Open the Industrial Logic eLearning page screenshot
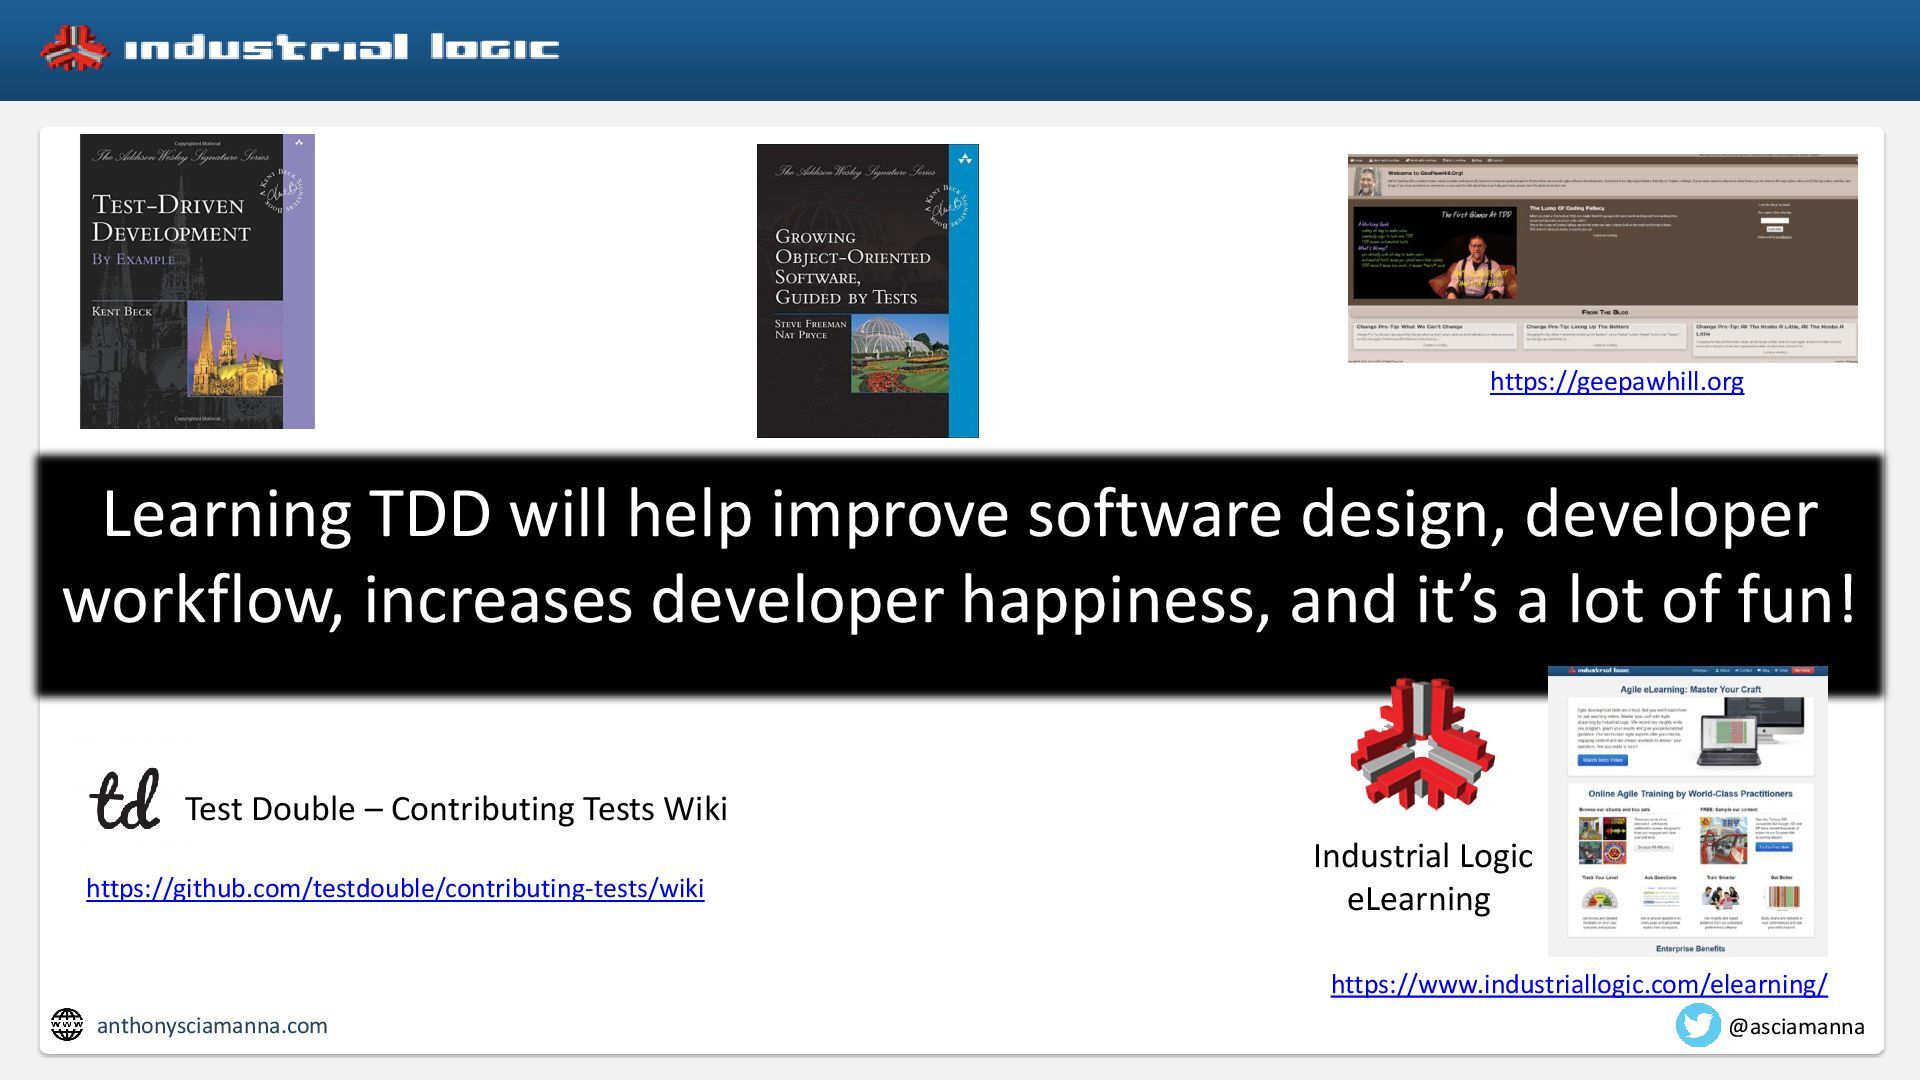This screenshot has width=1920, height=1080. [1688, 811]
